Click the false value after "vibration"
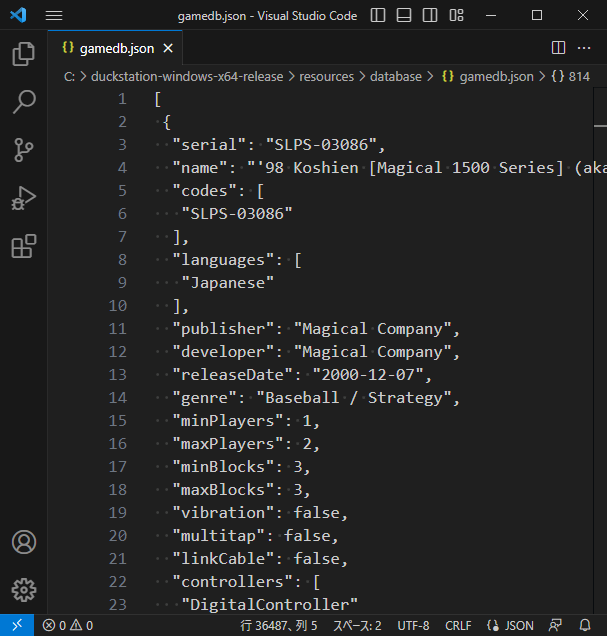607x636 pixels. pos(316,513)
